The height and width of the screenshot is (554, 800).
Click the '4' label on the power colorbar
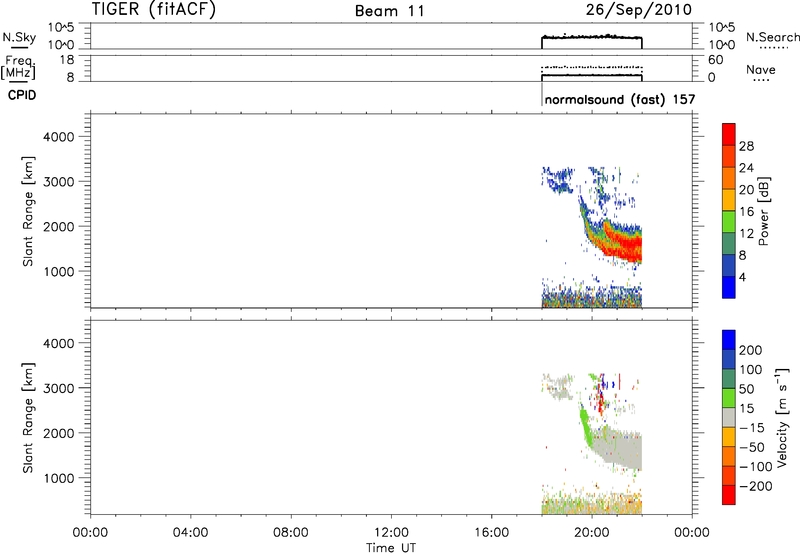pos(742,277)
